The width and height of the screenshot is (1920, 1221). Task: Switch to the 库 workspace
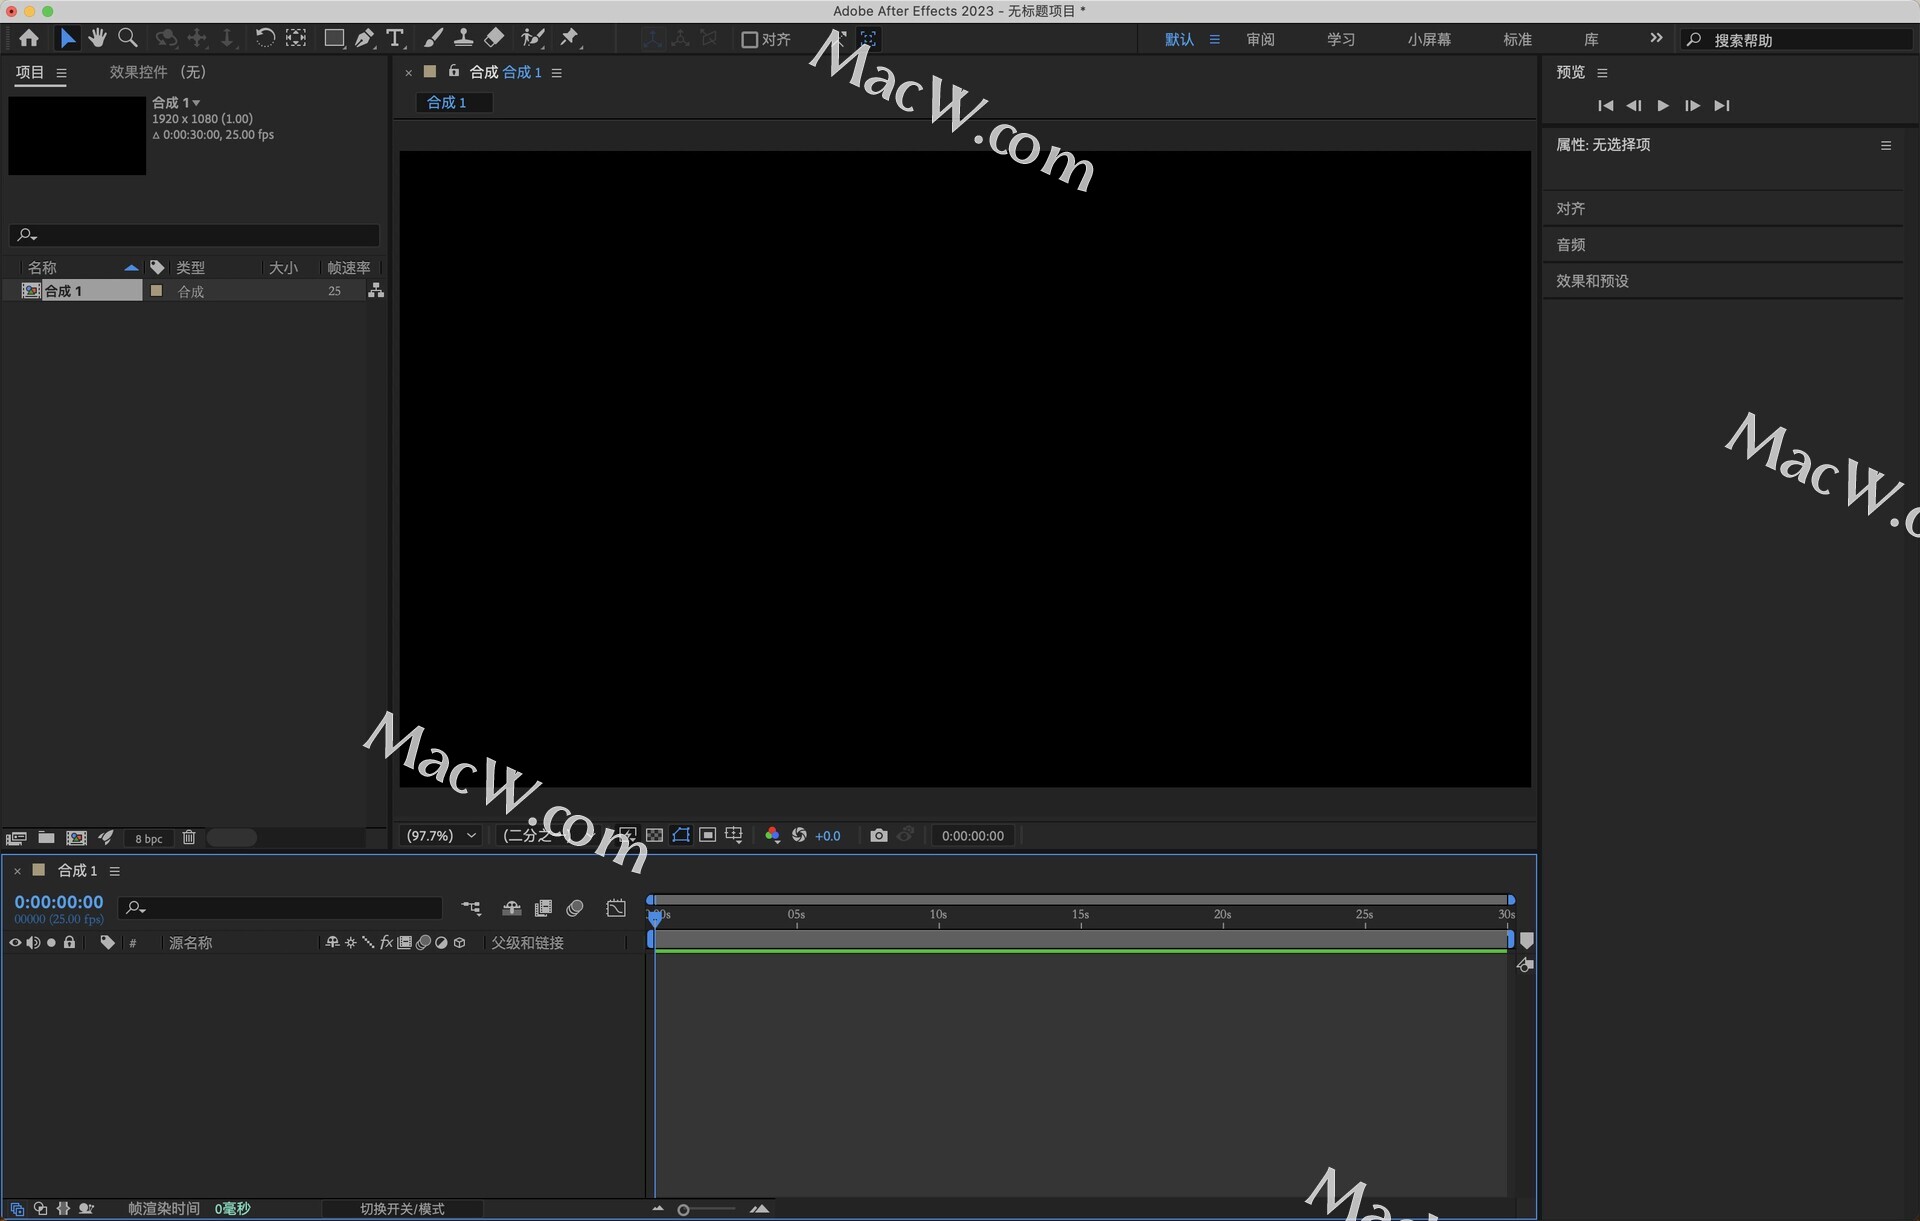tap(1591, 39)
